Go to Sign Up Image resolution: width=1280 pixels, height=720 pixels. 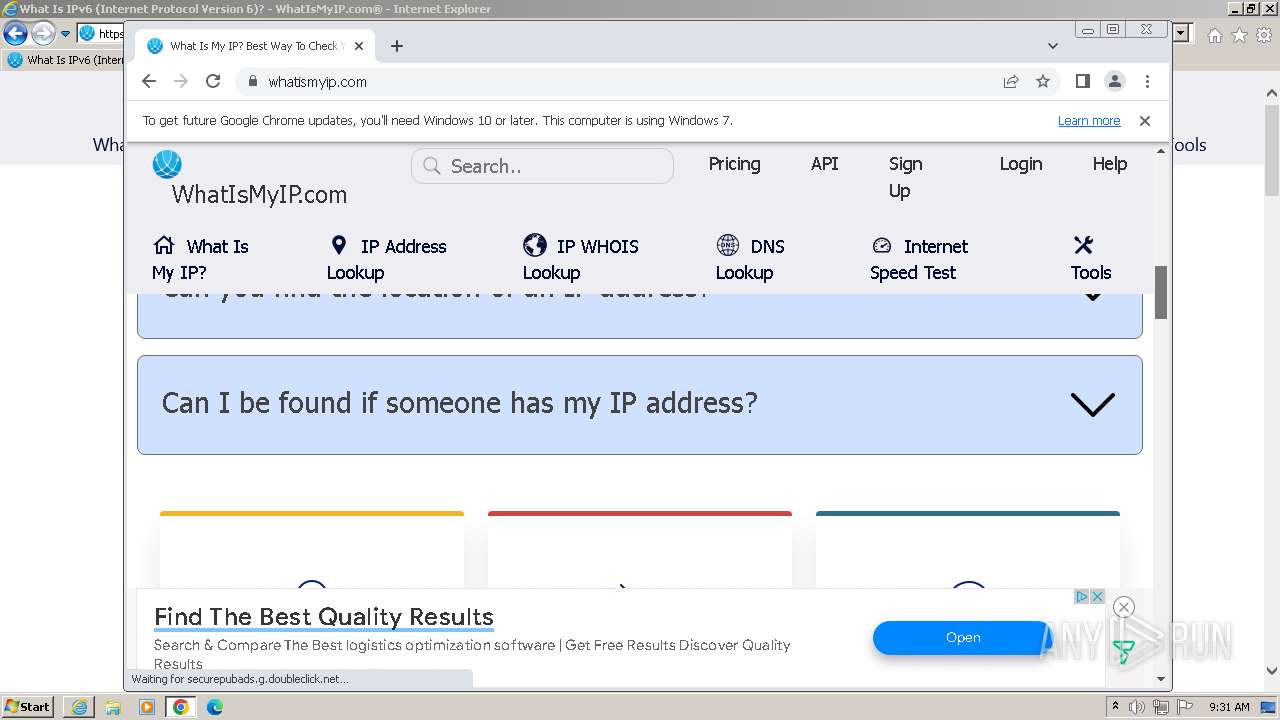(x=905, y=177)
